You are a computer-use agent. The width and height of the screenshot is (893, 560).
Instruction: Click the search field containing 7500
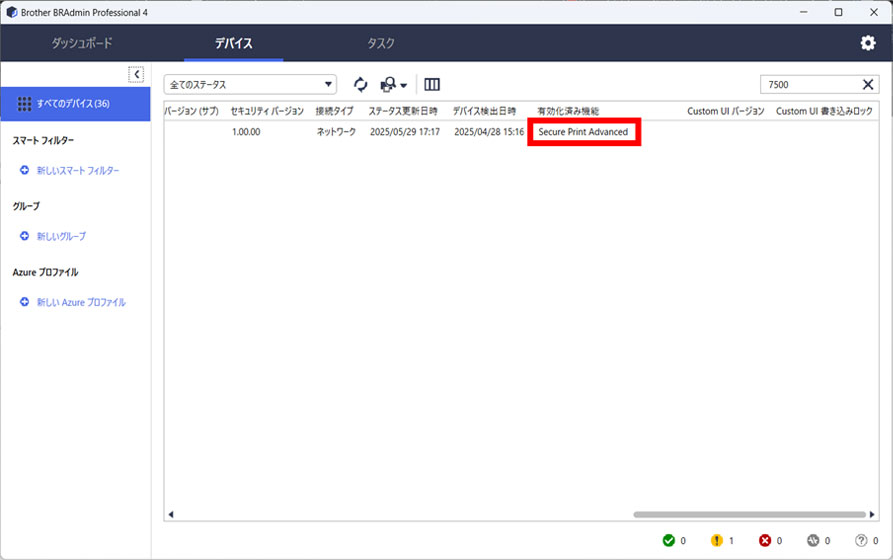808,85
